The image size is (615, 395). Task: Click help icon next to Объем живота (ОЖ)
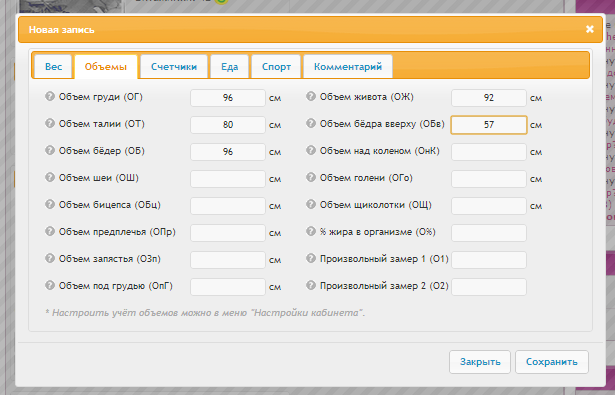(x=311, y=96)
